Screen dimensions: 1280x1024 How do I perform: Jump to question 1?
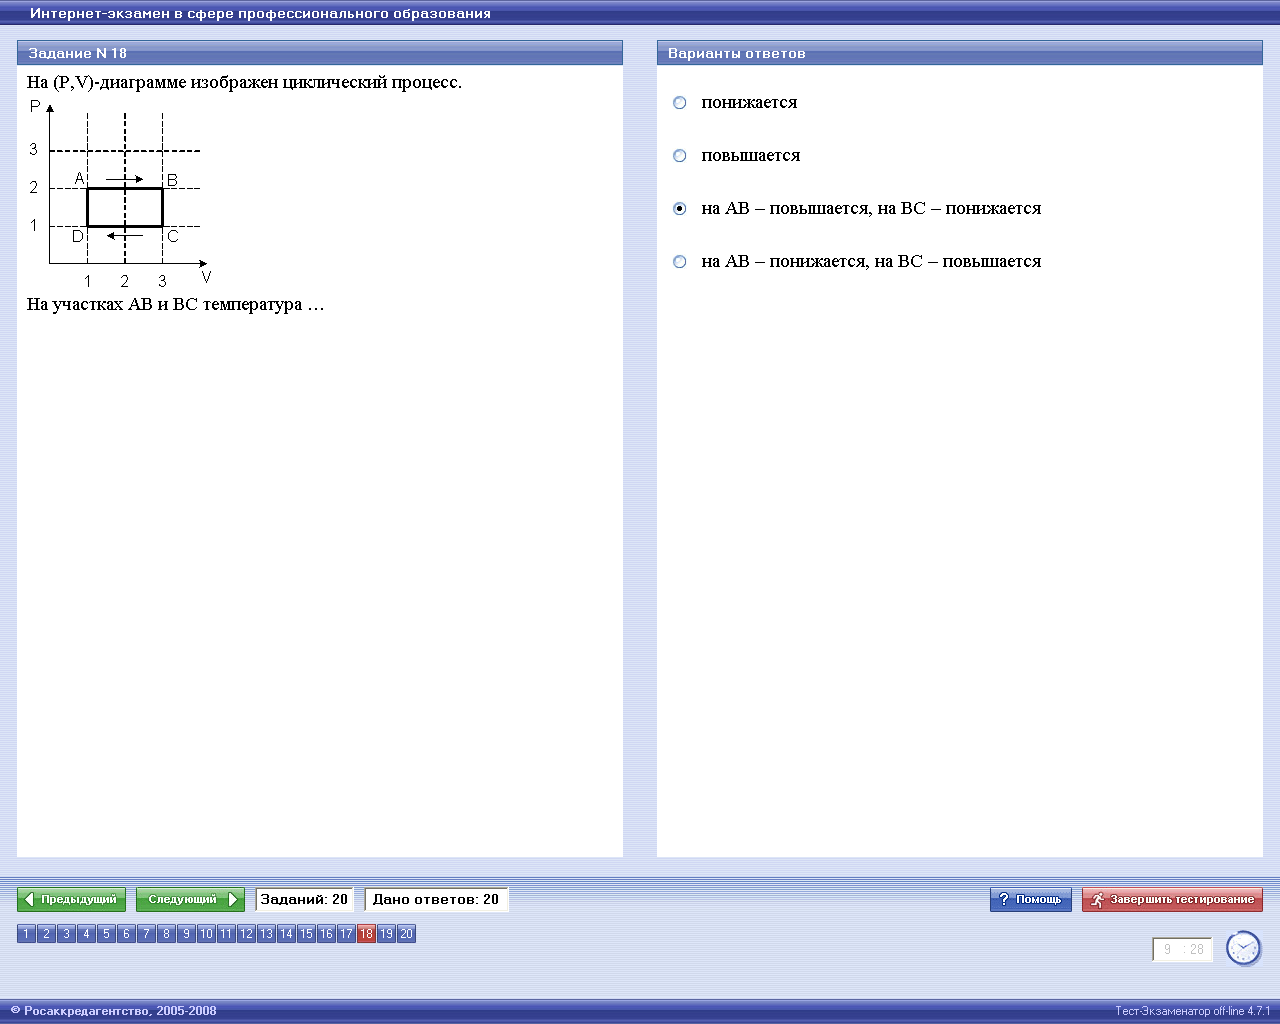coord(26,934)
